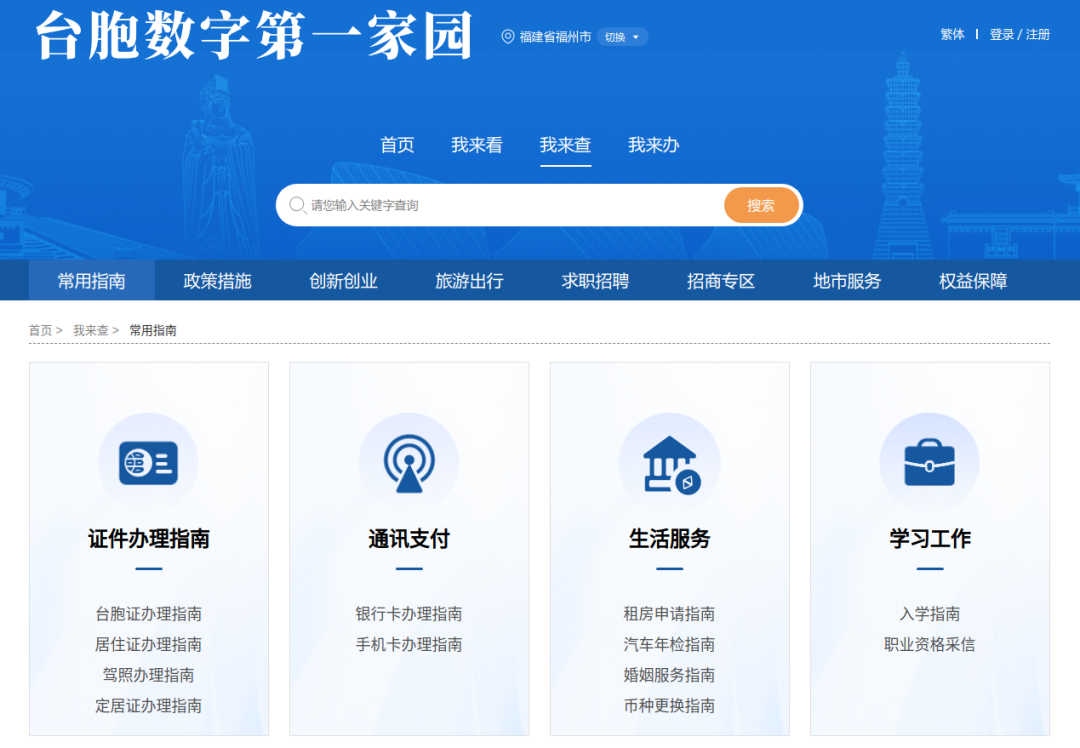Viewport: 1080px width, 748px height.
Task: Open 手机卡办理指南 guide
Action: coord(409,644)
